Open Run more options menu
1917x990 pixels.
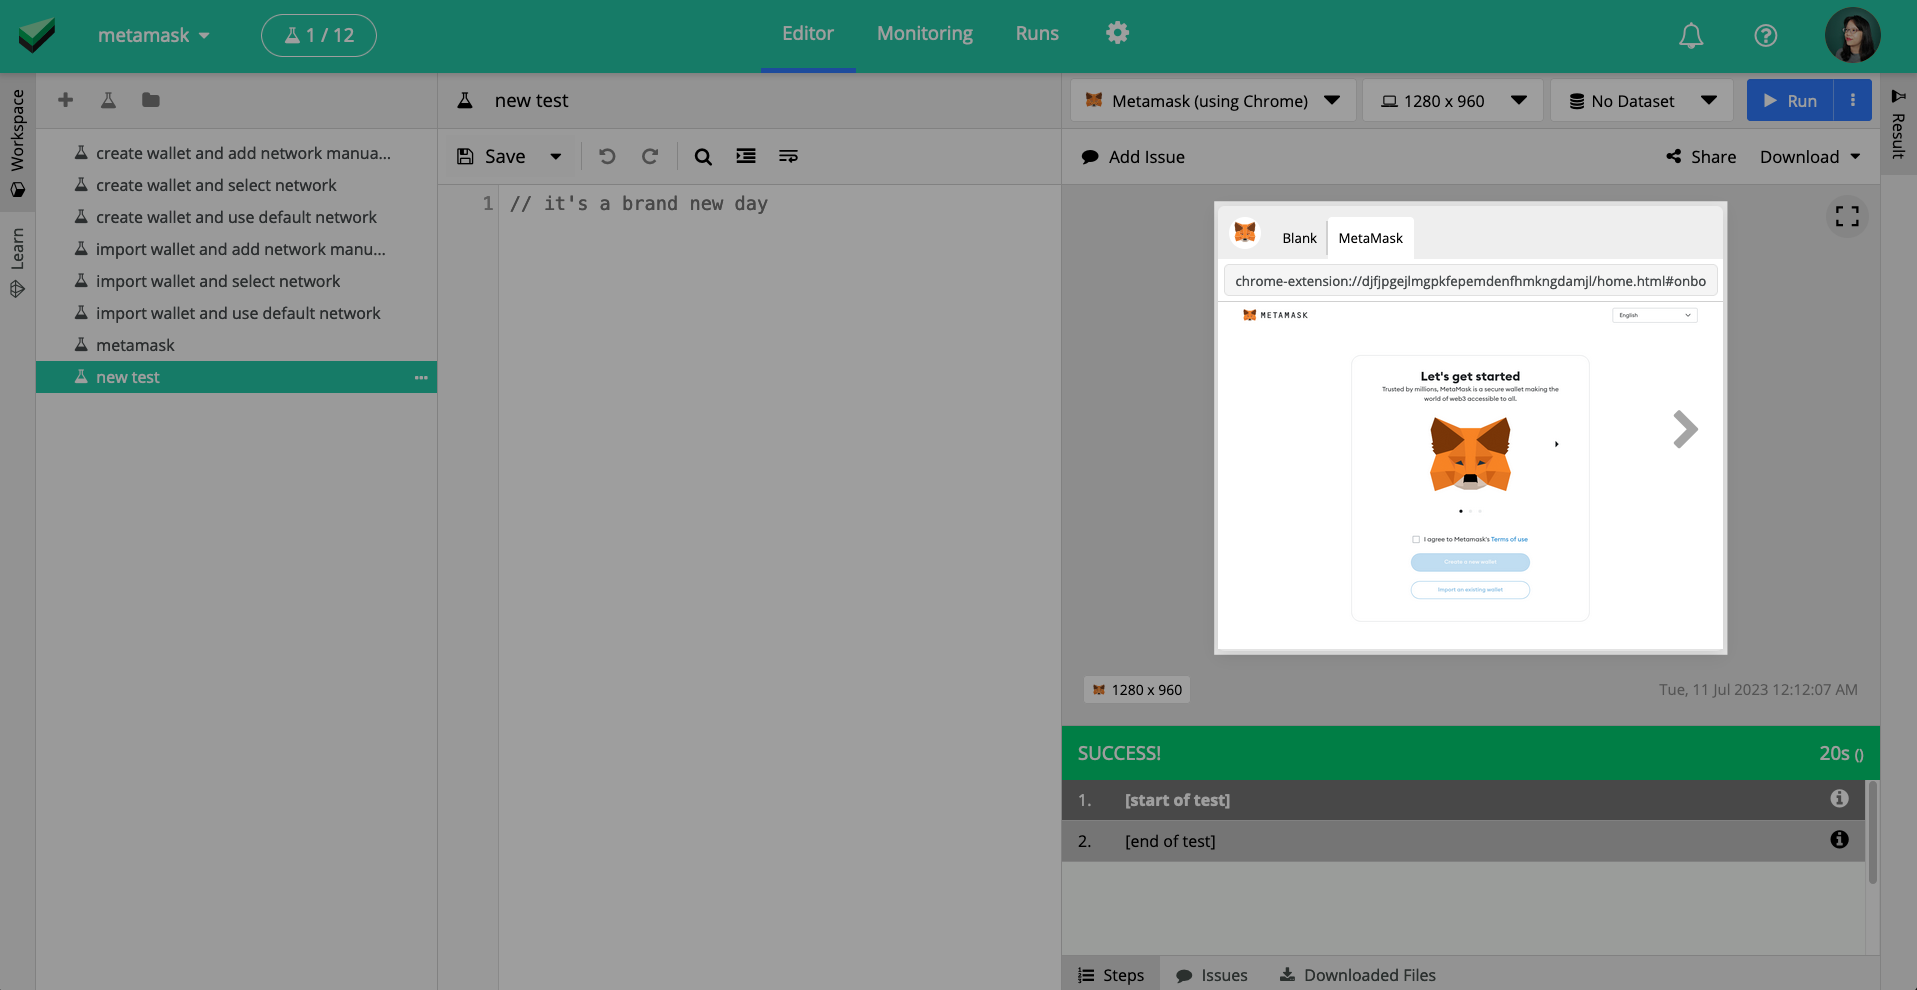click(1853, 100)
